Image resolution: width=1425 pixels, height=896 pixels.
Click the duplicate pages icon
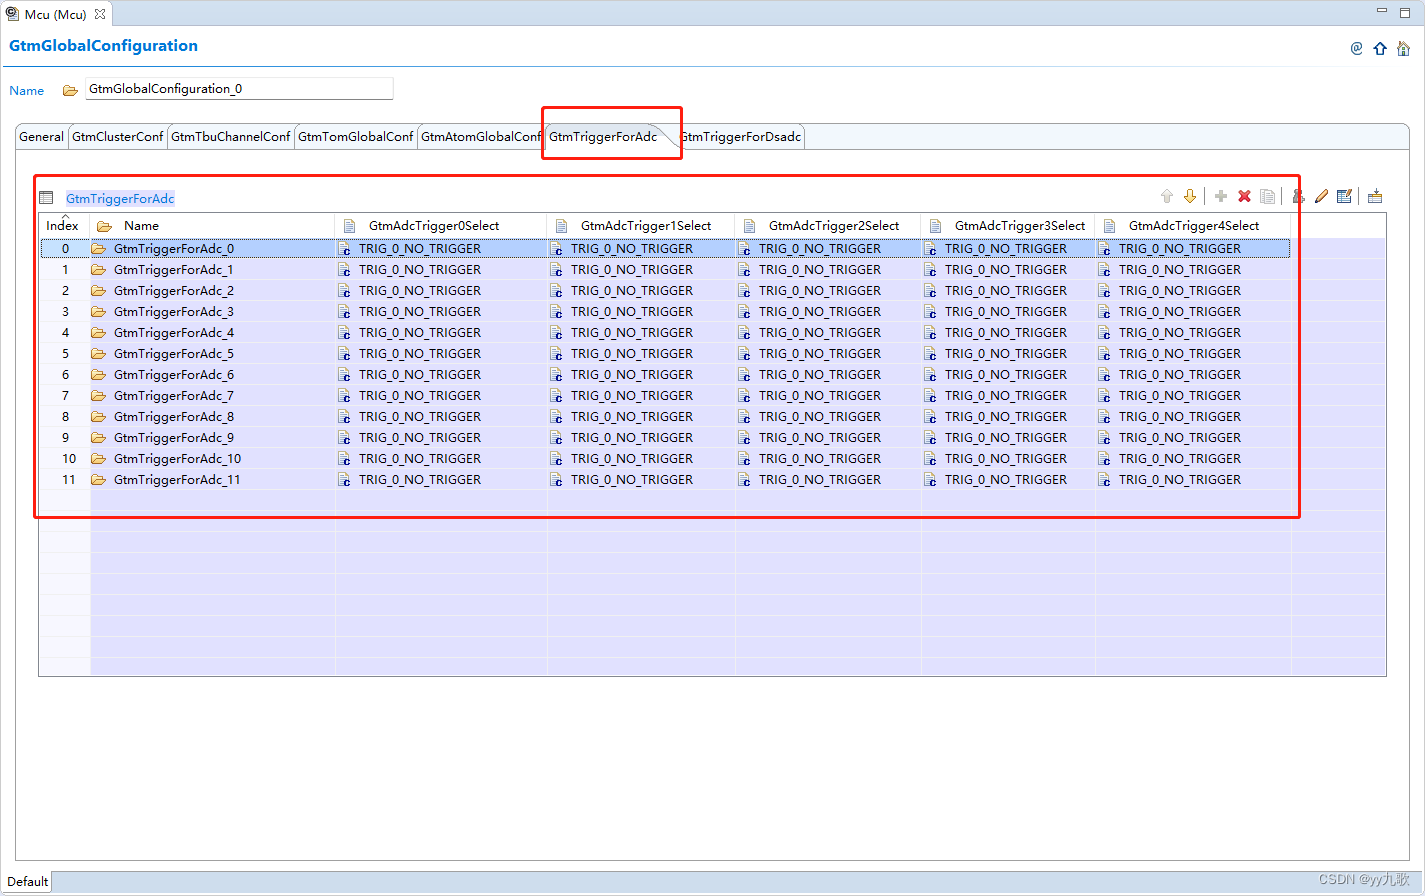(1268, 197)
